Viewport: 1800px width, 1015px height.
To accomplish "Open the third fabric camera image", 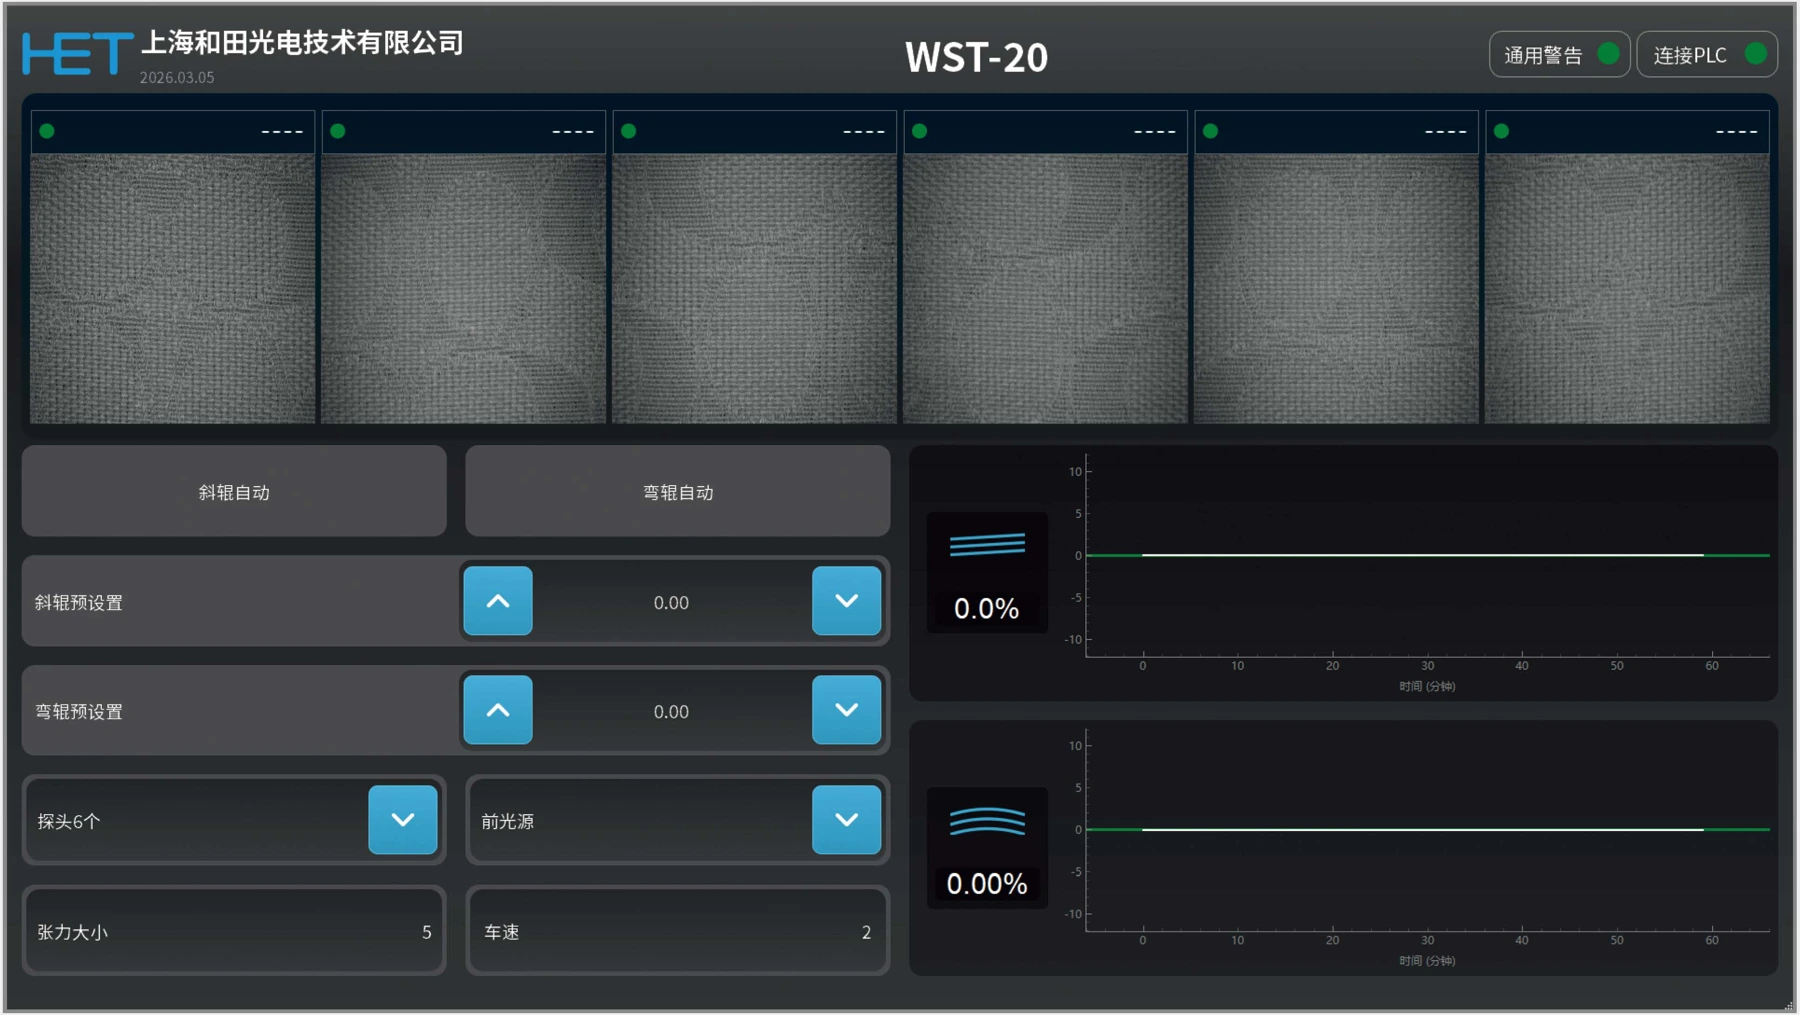I will (x=755, y=288).
